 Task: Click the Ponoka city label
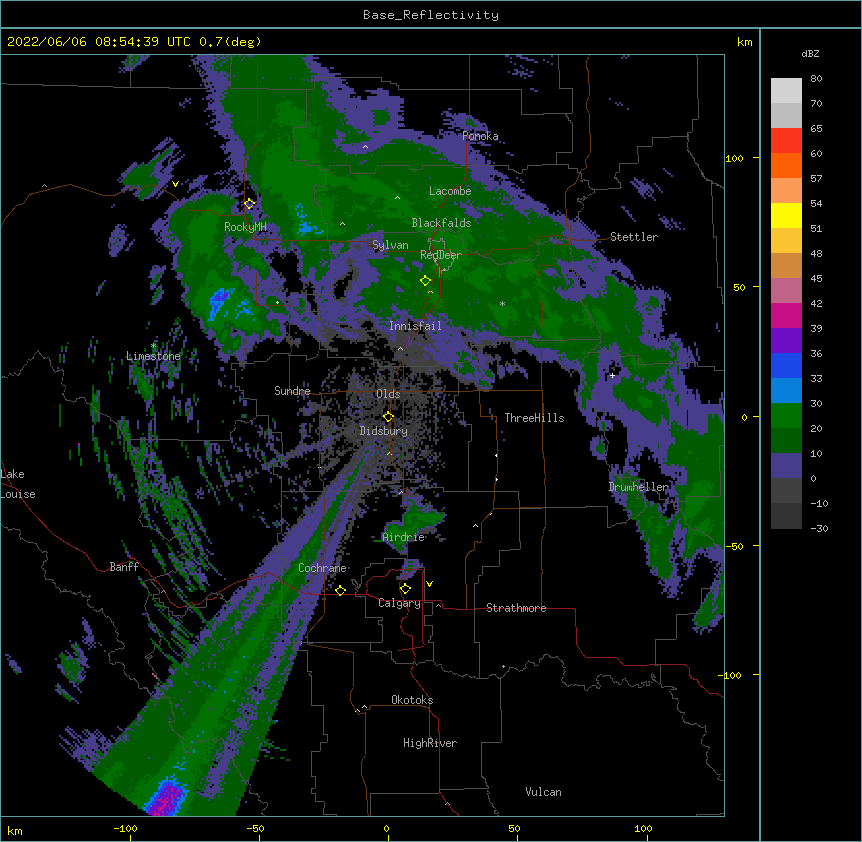click(480, 136)
